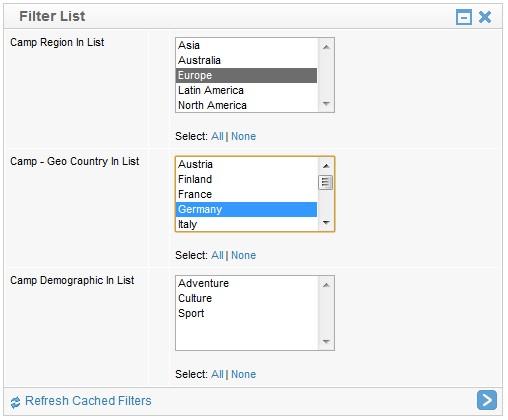The image size is (508, 420).
Task: Select Austria in Geo Country list
Action: pyautogui.click(x=246, y=164)
